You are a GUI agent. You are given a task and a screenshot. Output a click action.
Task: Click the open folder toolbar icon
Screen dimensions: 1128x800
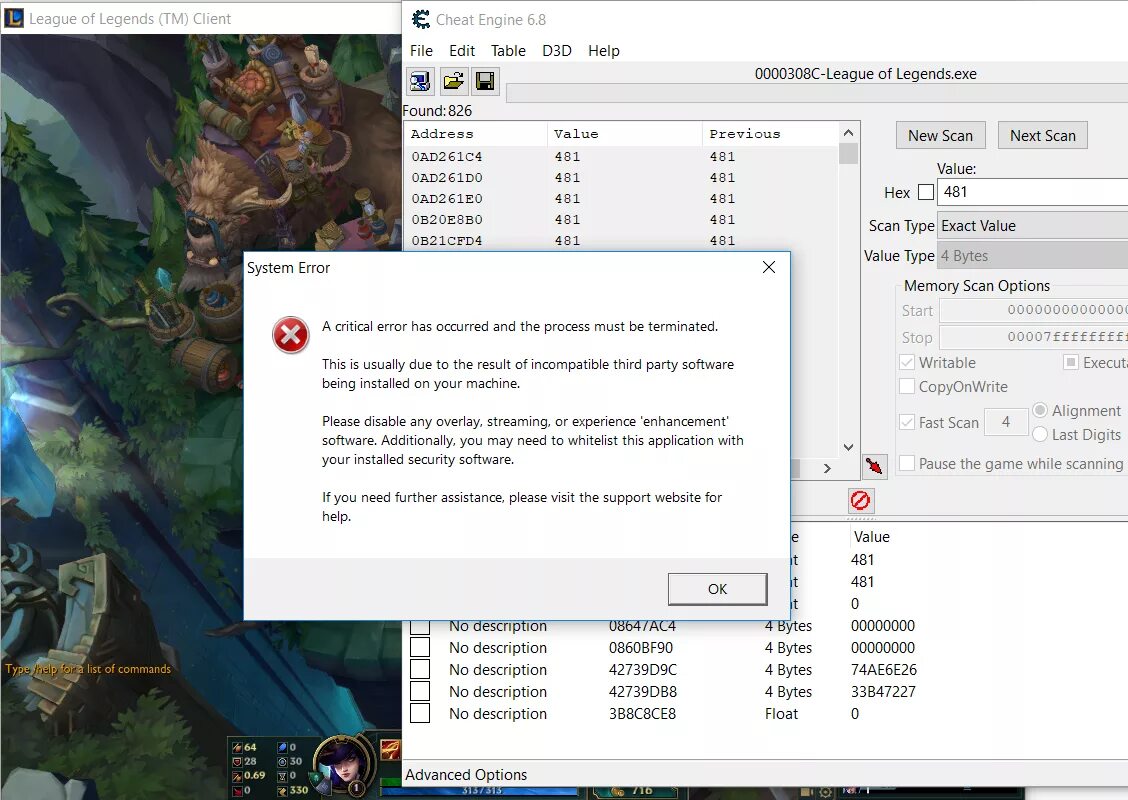click(x=453, y=81)
